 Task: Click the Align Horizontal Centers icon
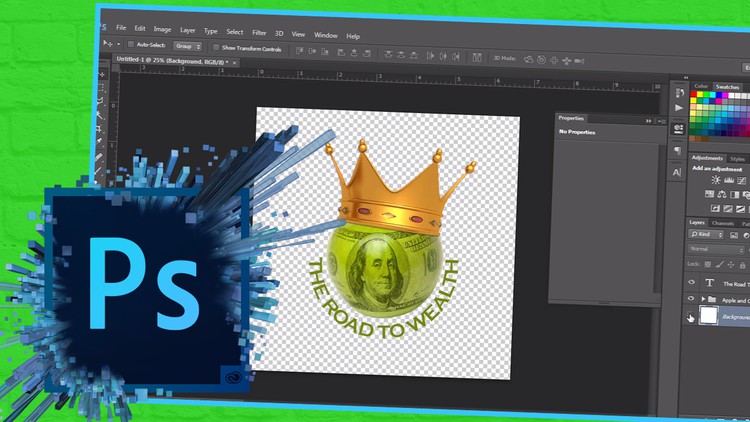coord(354,53)
